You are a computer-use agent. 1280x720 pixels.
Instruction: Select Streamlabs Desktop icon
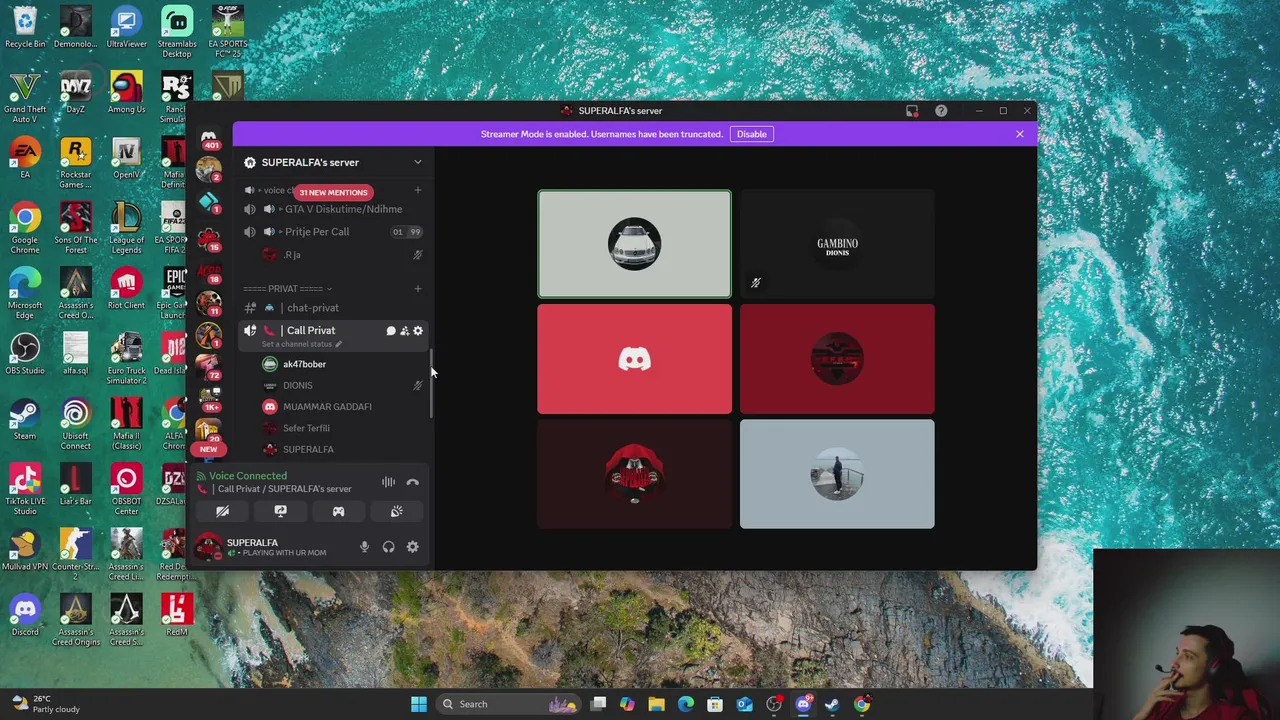(177, 32)
